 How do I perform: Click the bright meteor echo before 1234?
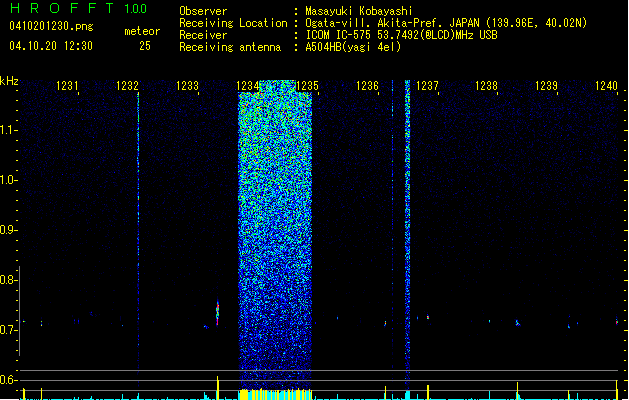217,313
